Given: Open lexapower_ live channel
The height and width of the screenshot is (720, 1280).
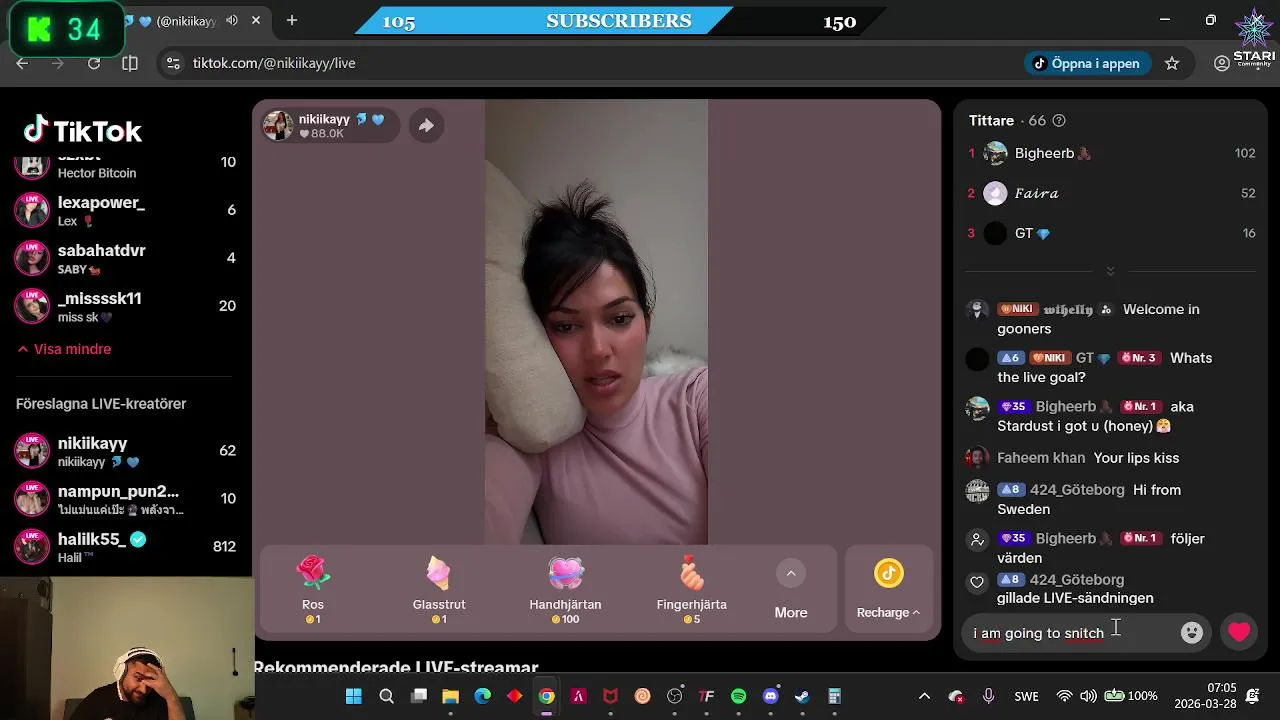Looking at the screenshot, I should (x=126, y=210).
